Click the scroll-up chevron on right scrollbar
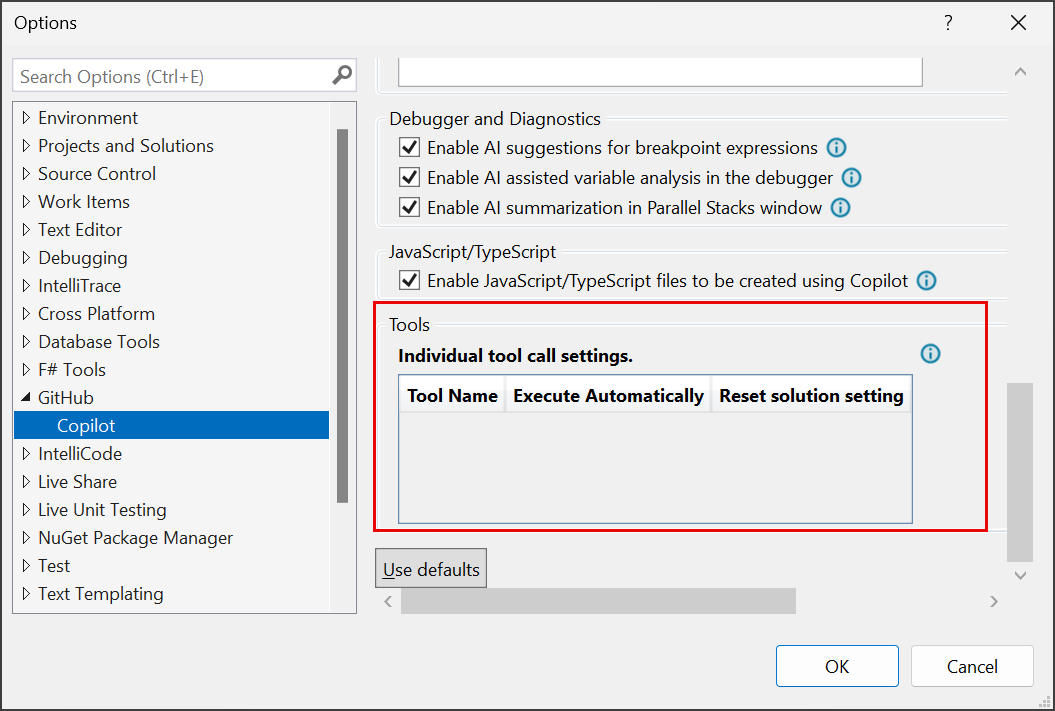The image size is (1055, 711). pyautogui.click(x=1020, y=72)
